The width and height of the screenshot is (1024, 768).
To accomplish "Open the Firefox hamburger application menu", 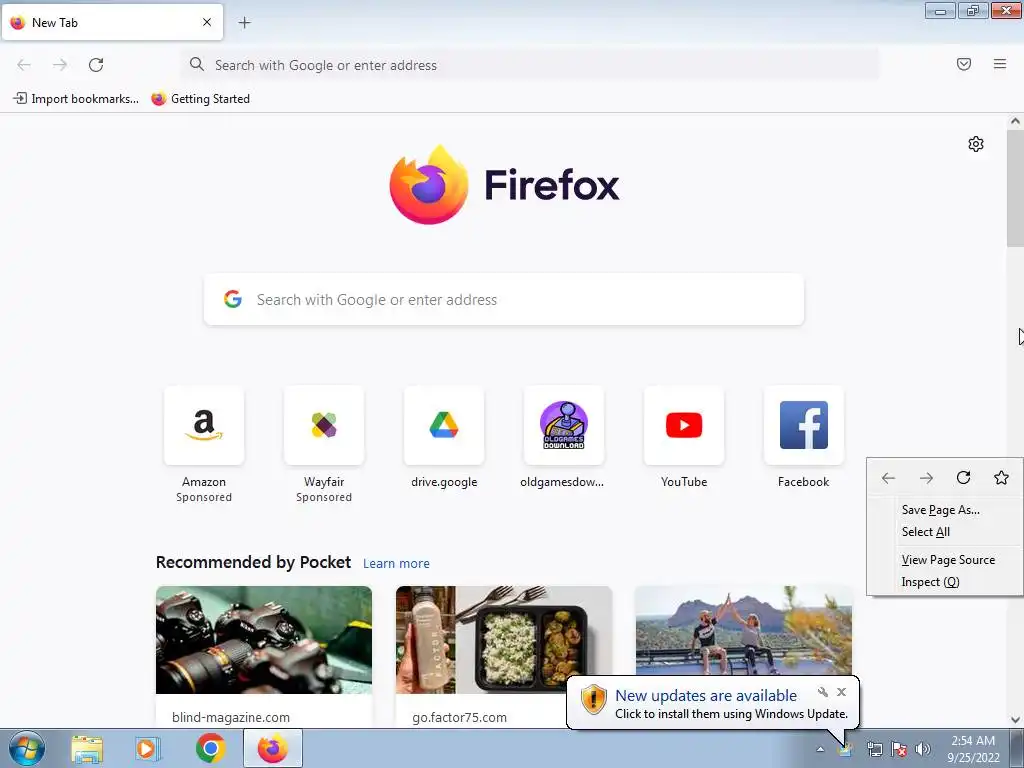I will coord(1000,64).
